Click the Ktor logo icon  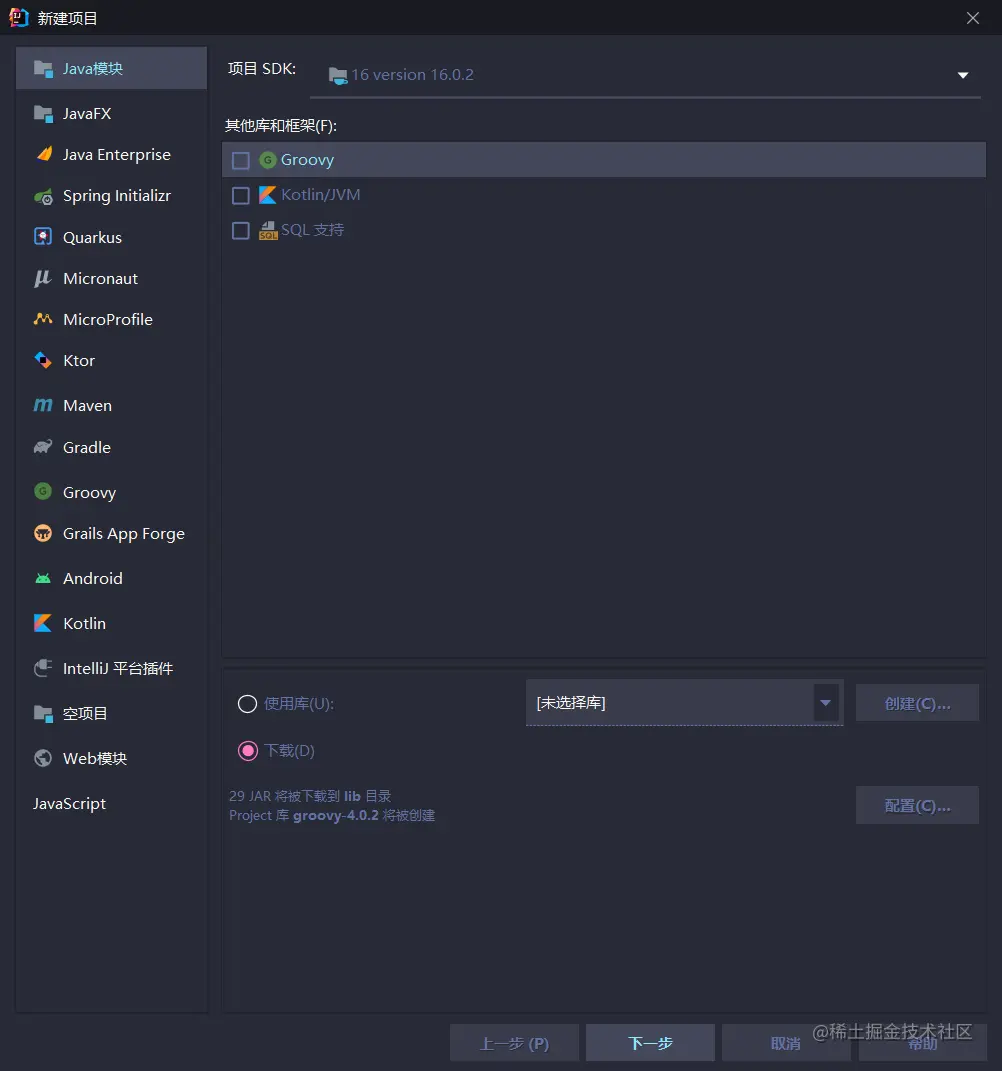pos(43,360)
